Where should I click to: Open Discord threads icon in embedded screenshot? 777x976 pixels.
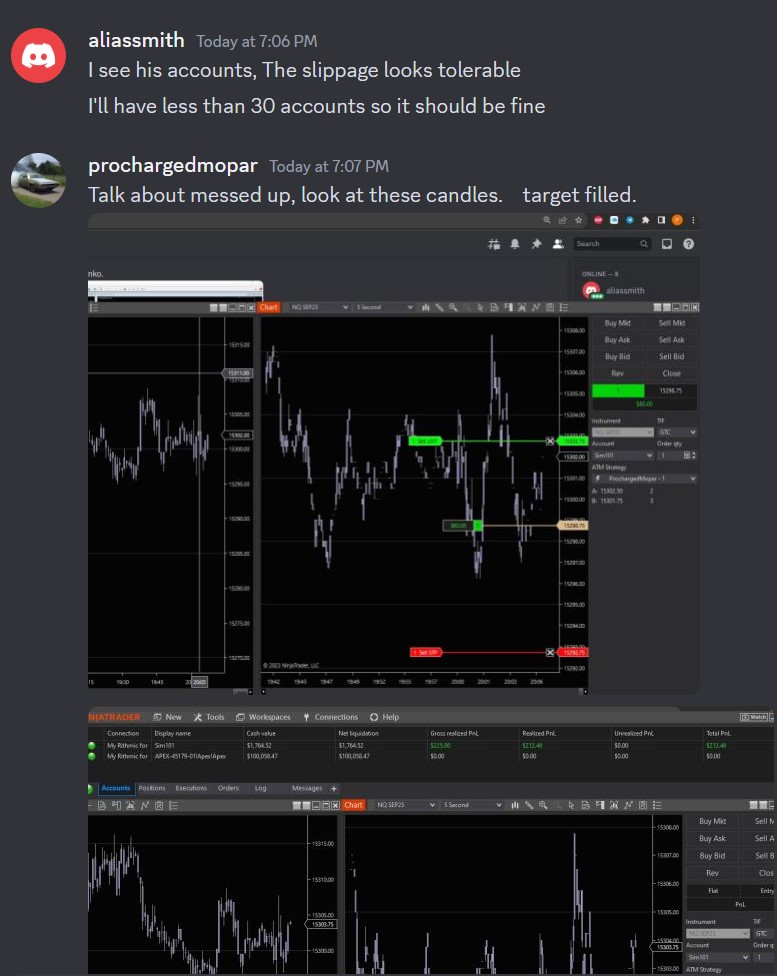(x=494, y=244)
